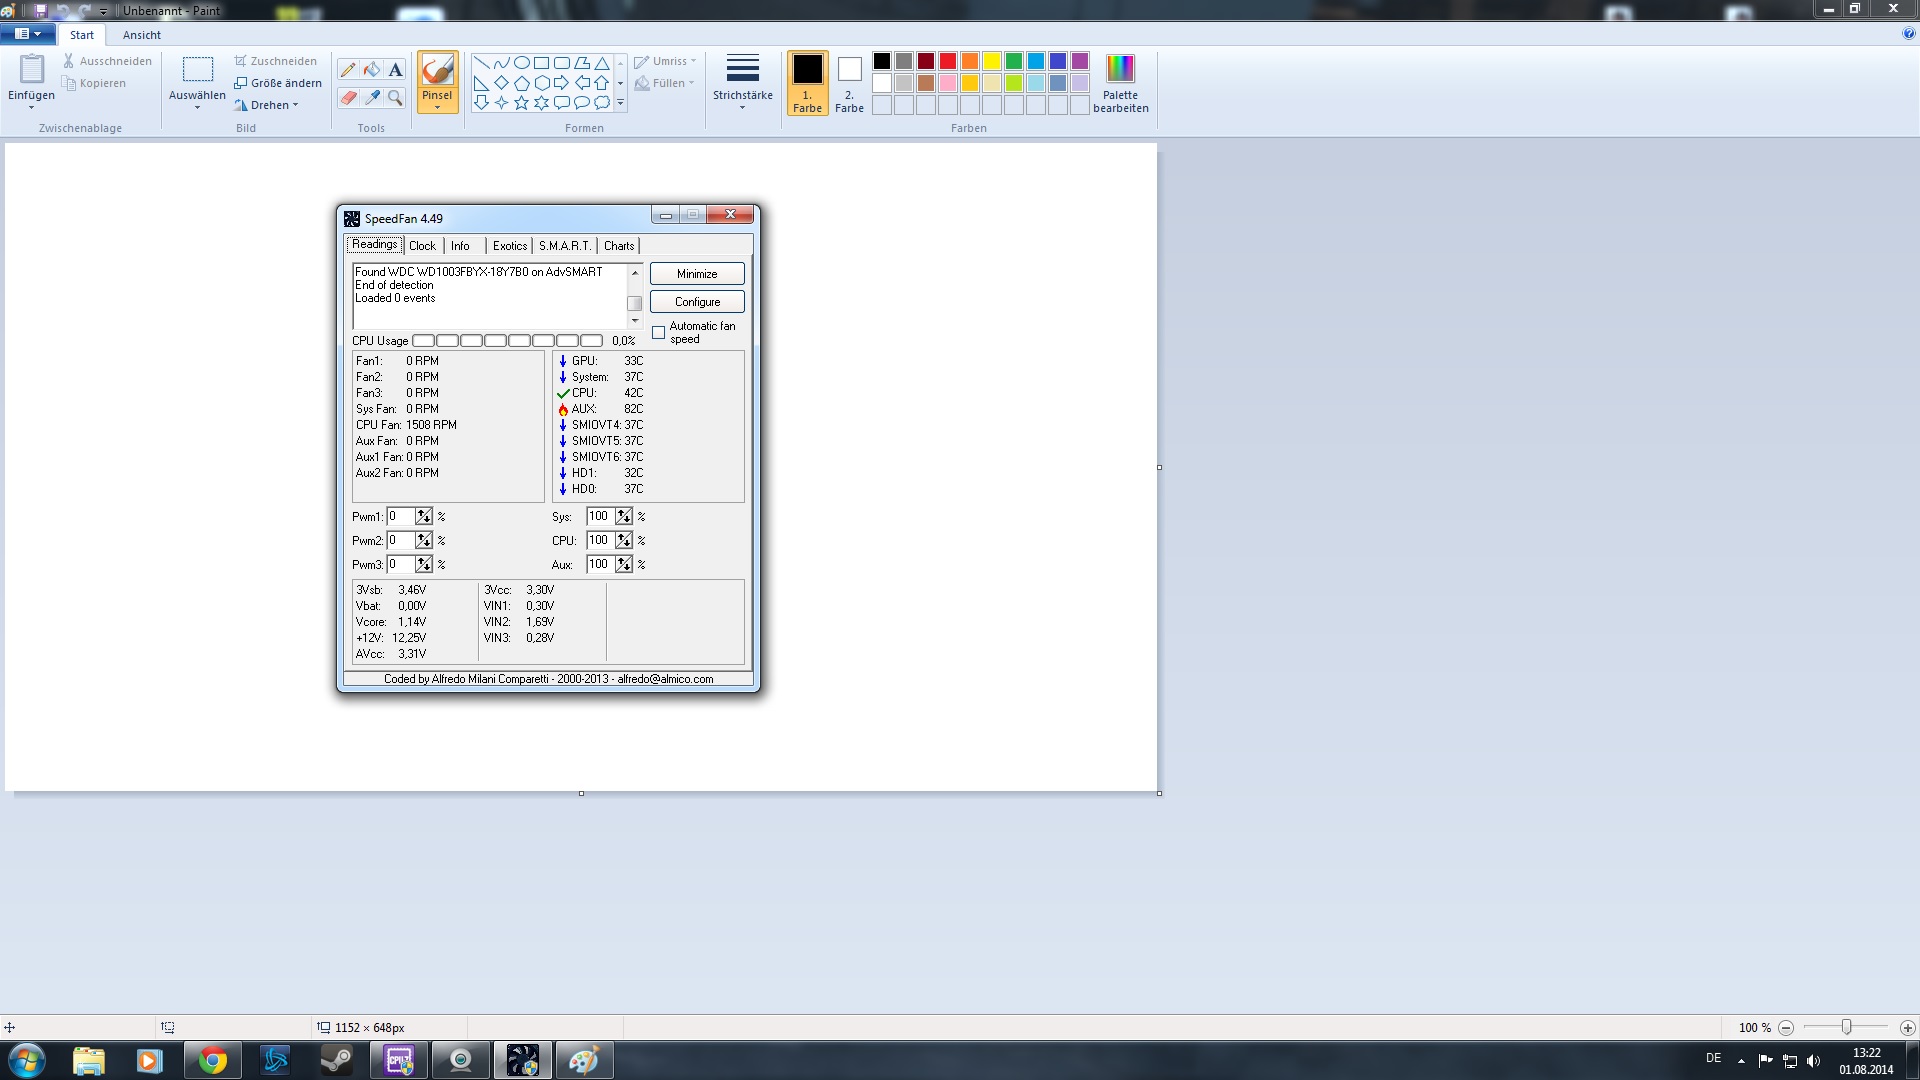
Task: Click the Pwm1 value field
Action: (x=401, y=517)
